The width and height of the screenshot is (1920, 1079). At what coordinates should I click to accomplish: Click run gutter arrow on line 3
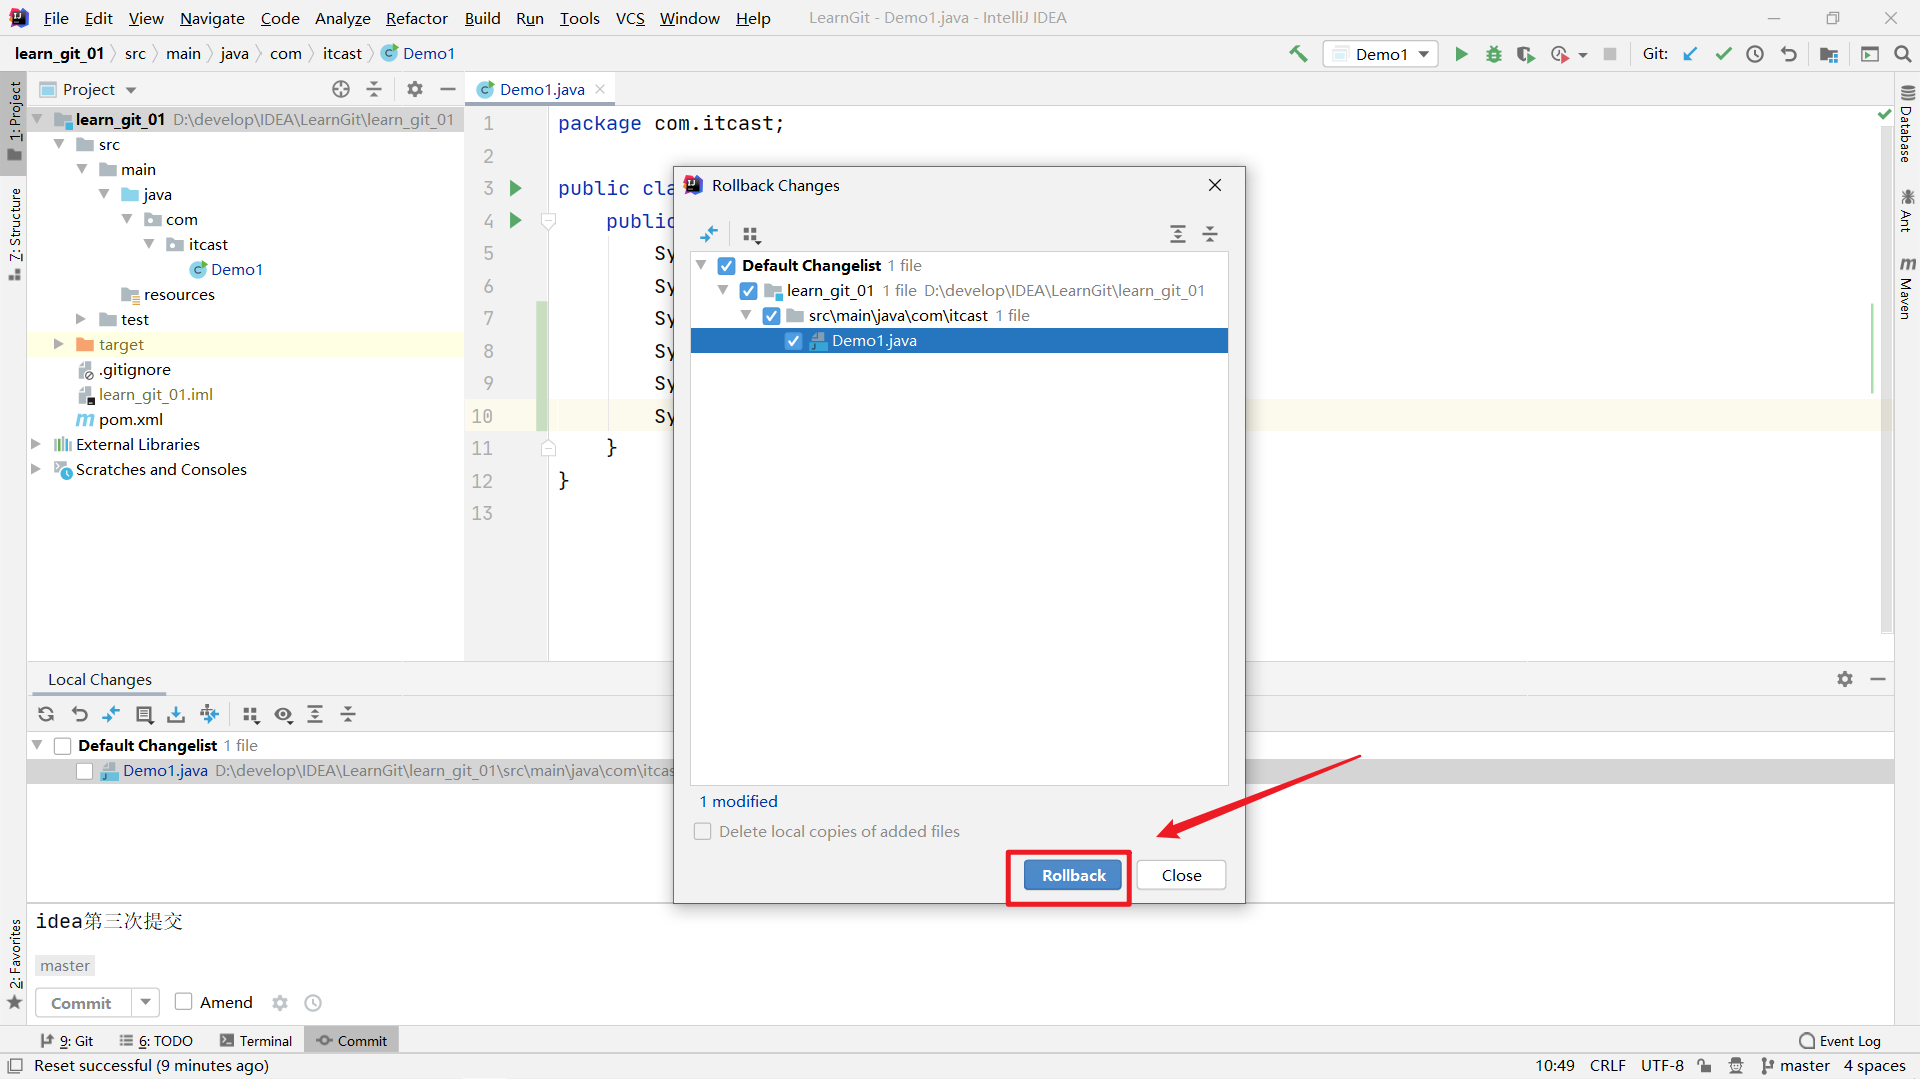pyautogui.click(x=515, y=188)
